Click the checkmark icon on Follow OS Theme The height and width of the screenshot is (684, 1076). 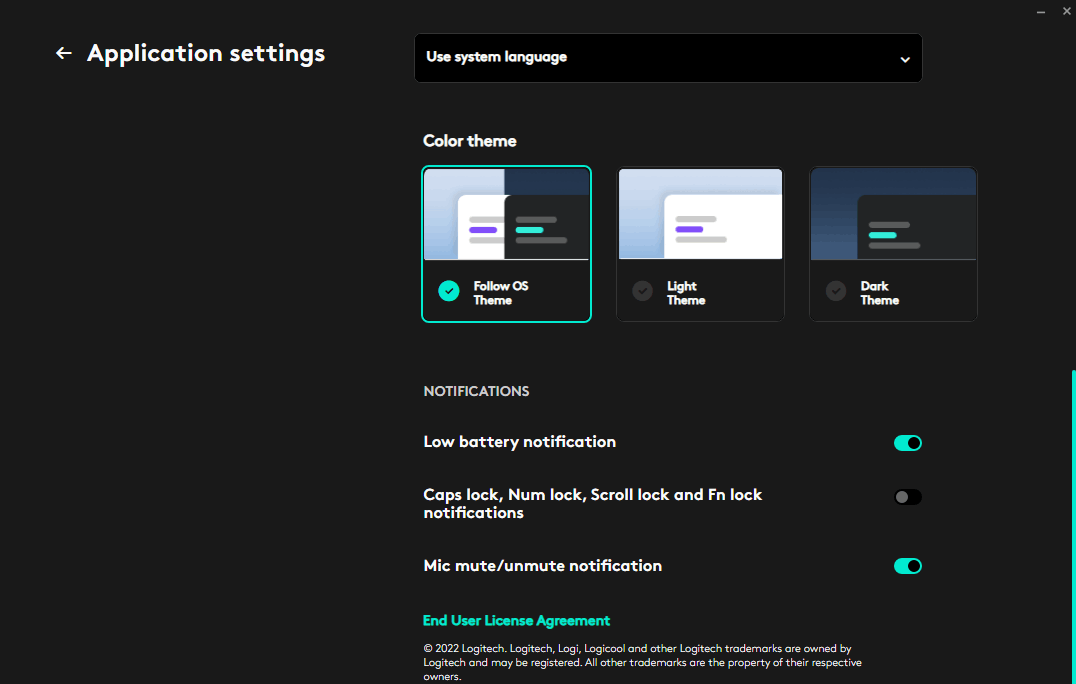(x=448, y=291)
